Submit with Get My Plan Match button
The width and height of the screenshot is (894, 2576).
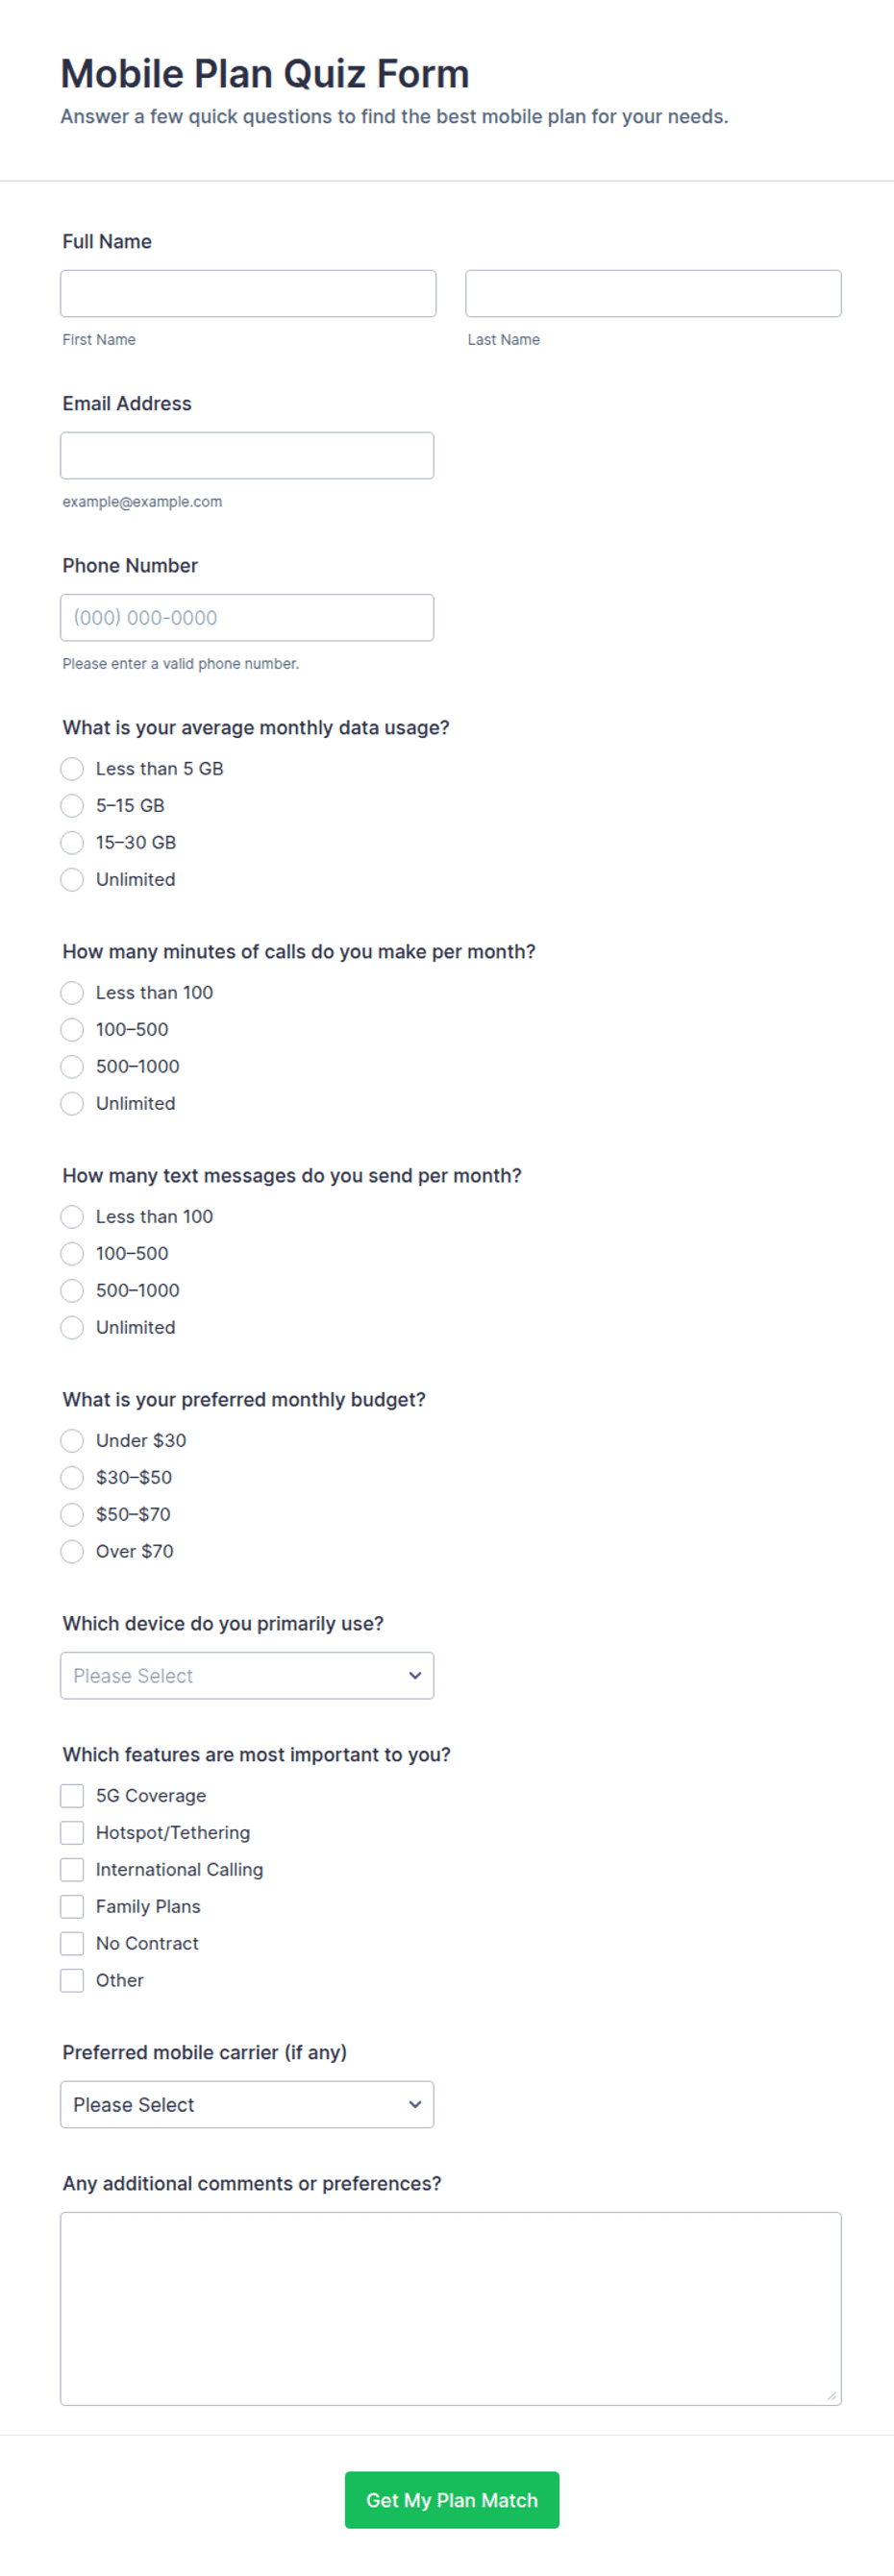pyautogui.click(x=452, y=2500)
